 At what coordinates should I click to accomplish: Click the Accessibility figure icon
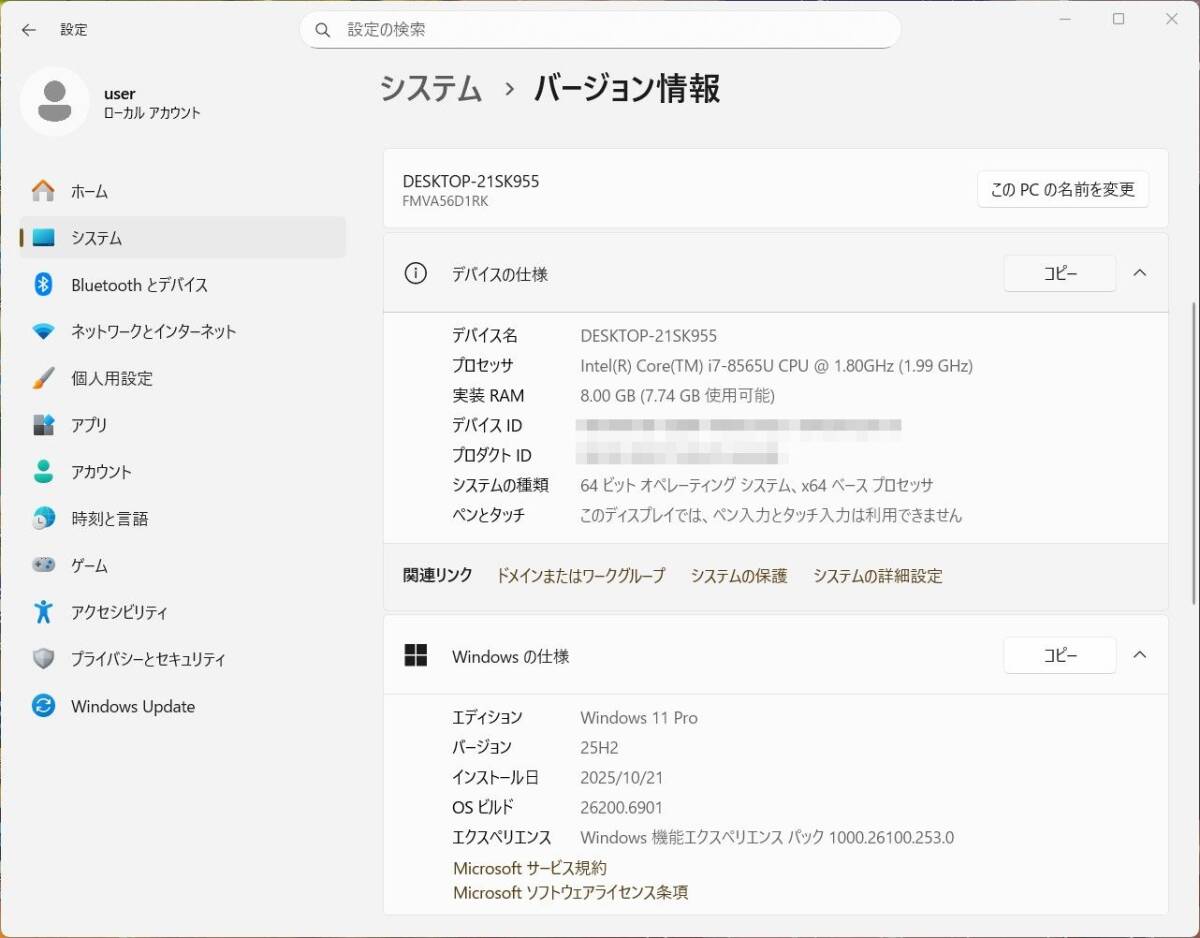pyautogui.click(x=43, y=612)
